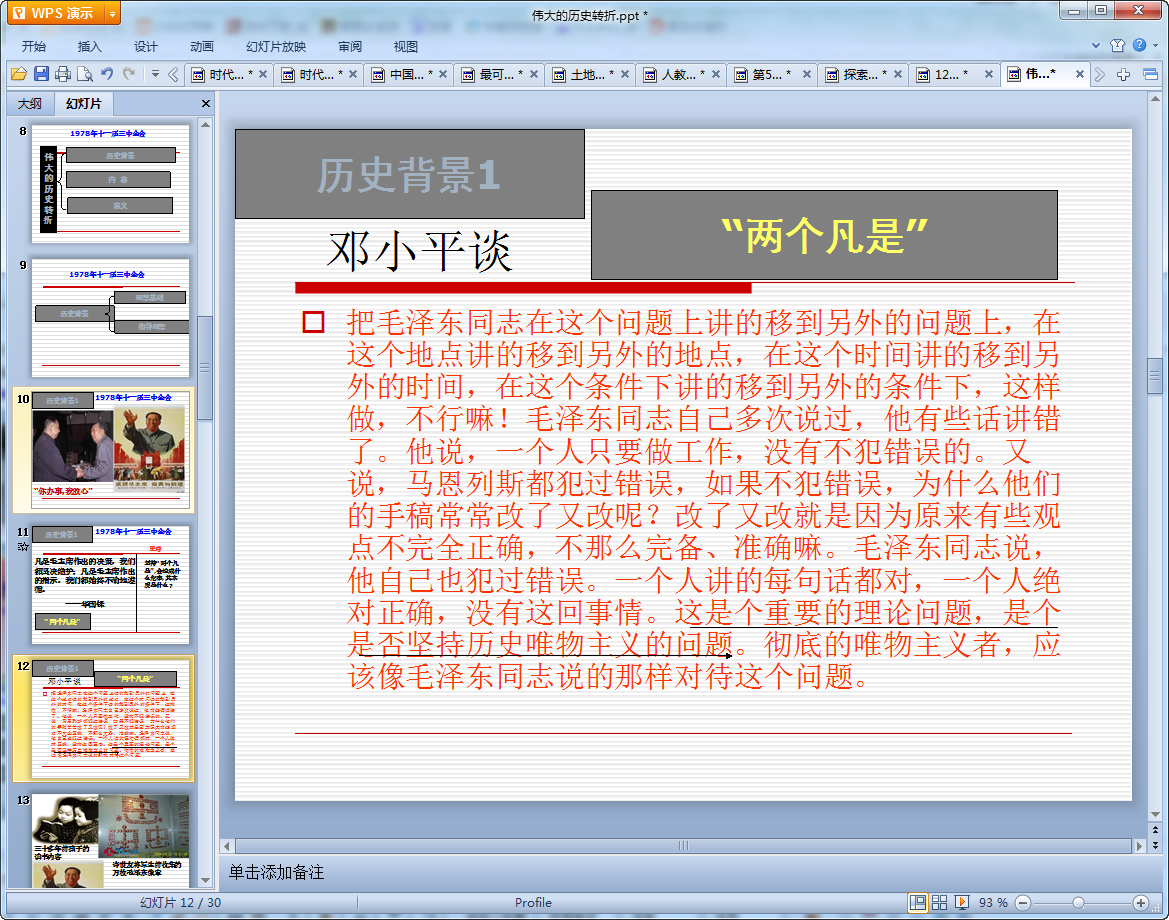Open the 审阅 menu tab
The height and width of the screenshot is (920, 1169).
(350, 46)
